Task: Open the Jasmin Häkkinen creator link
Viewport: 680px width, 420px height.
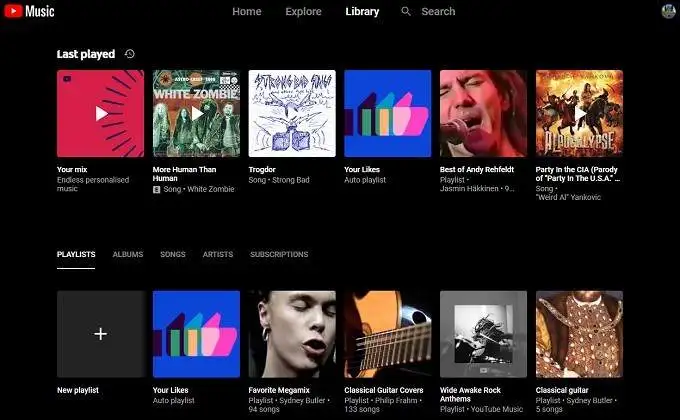Action: click(469, 189)
